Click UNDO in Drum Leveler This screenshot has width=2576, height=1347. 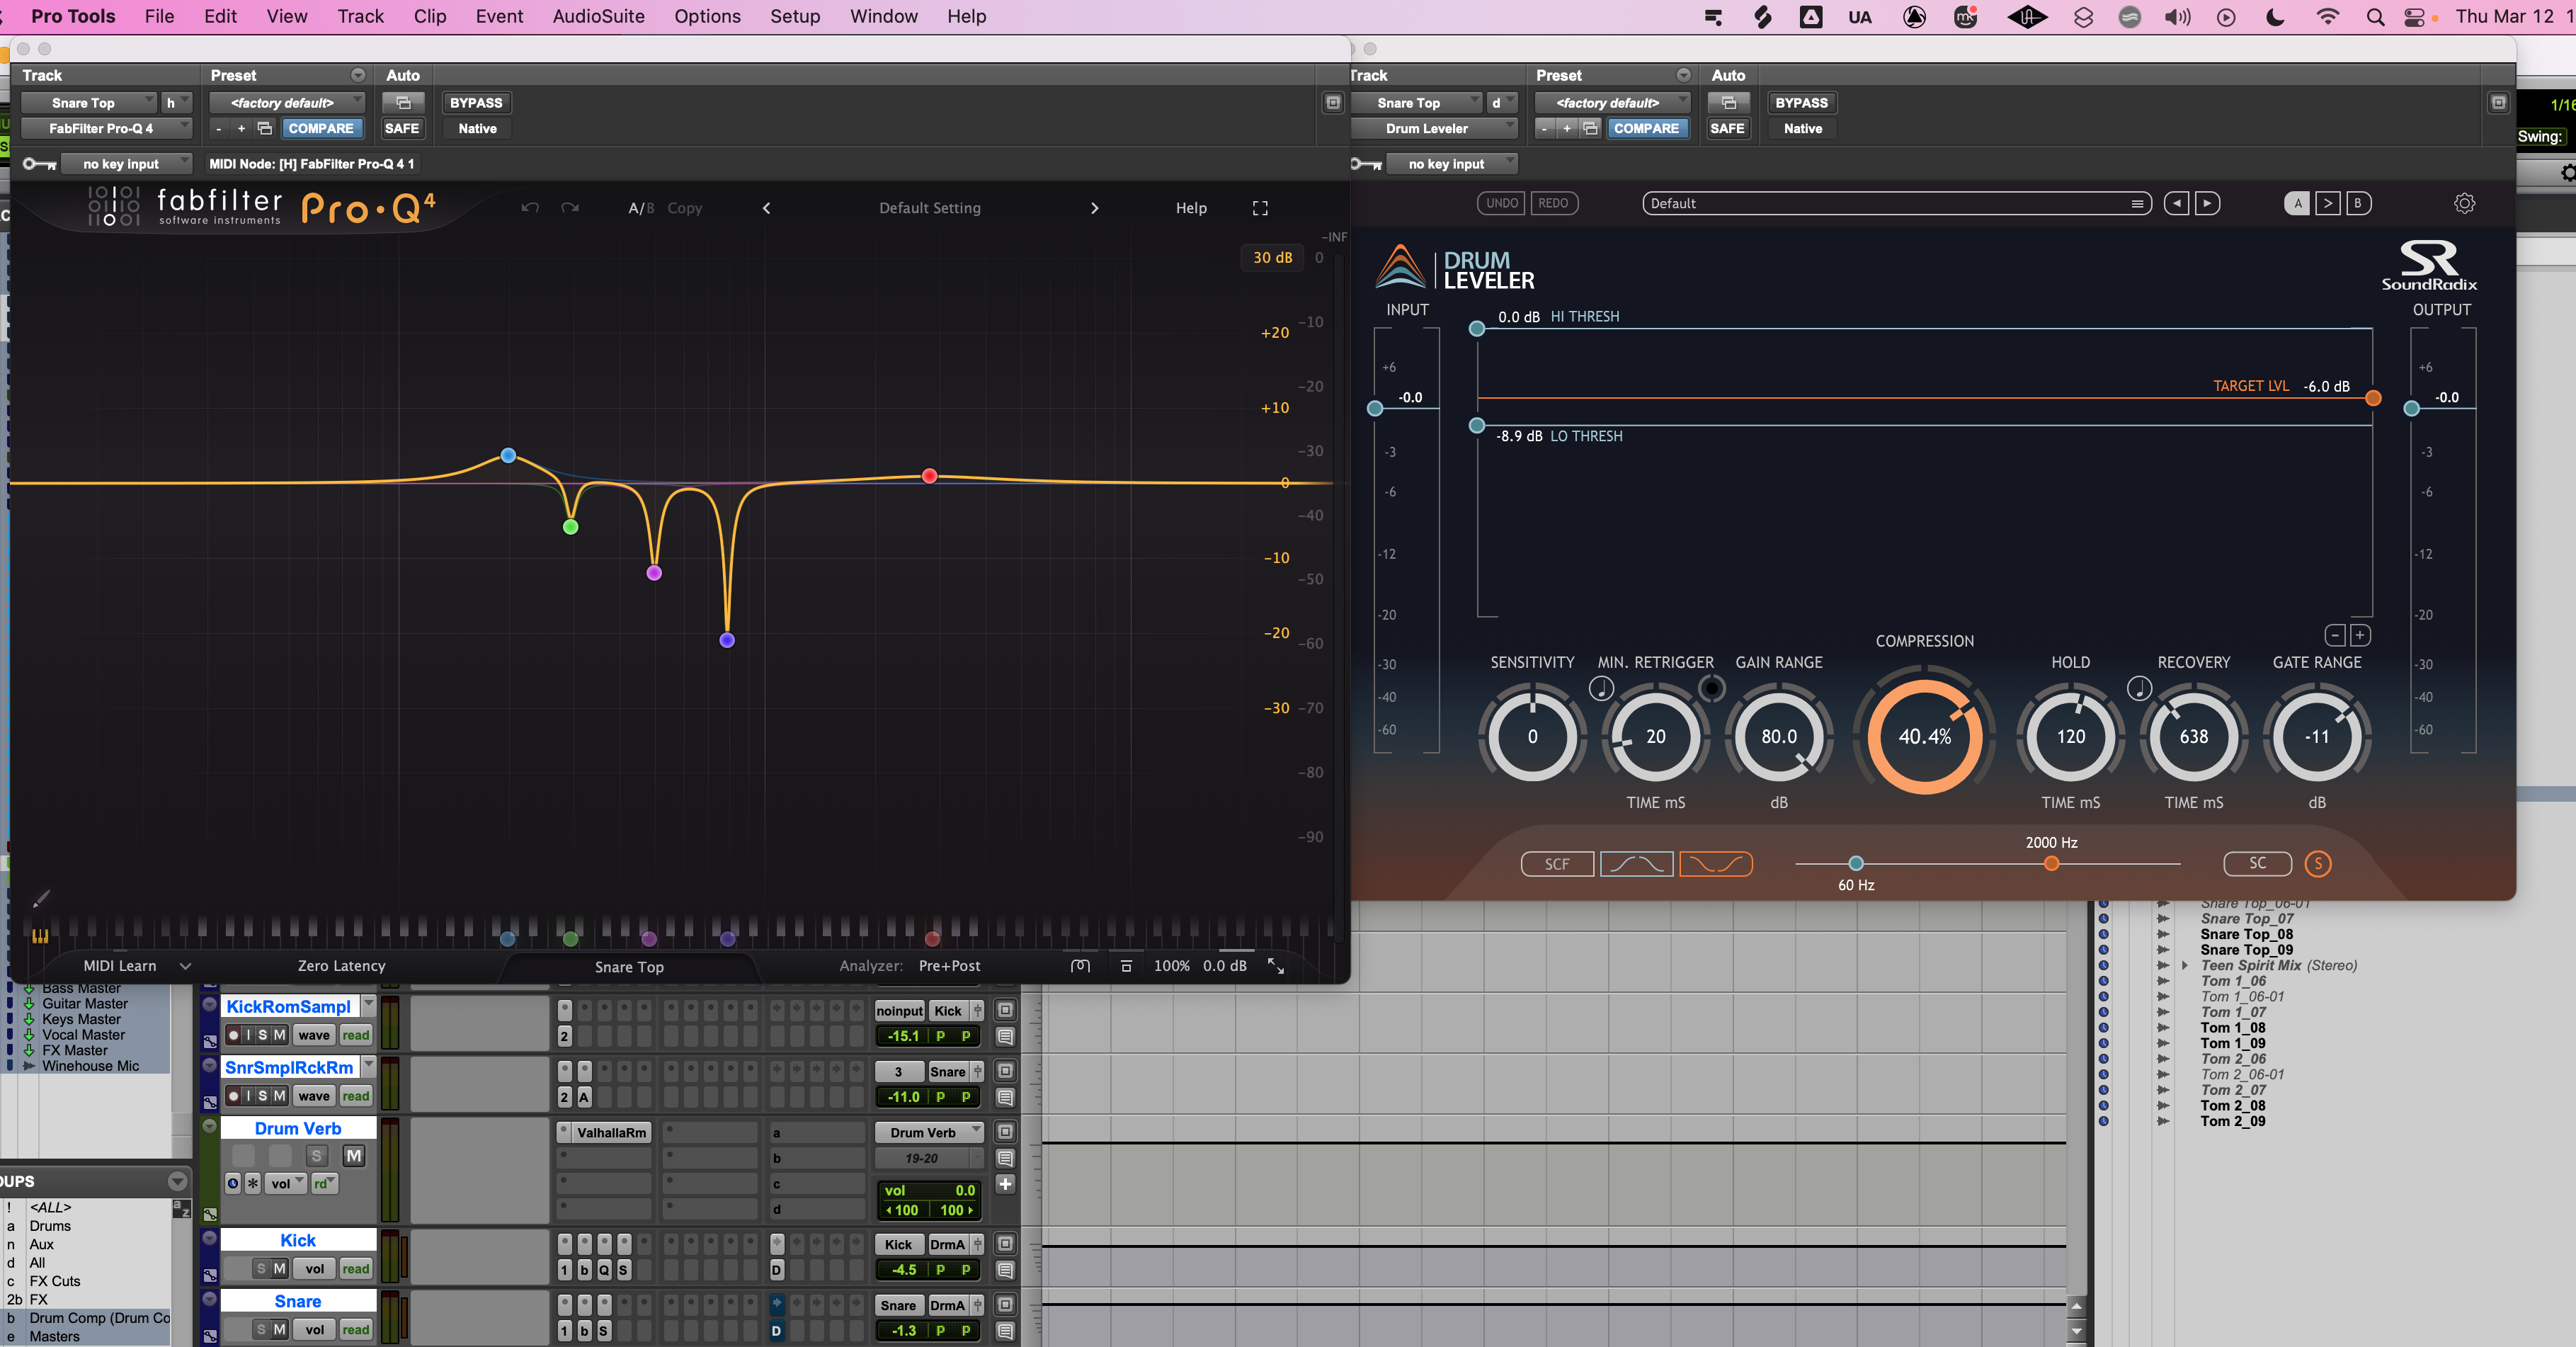1502,203
